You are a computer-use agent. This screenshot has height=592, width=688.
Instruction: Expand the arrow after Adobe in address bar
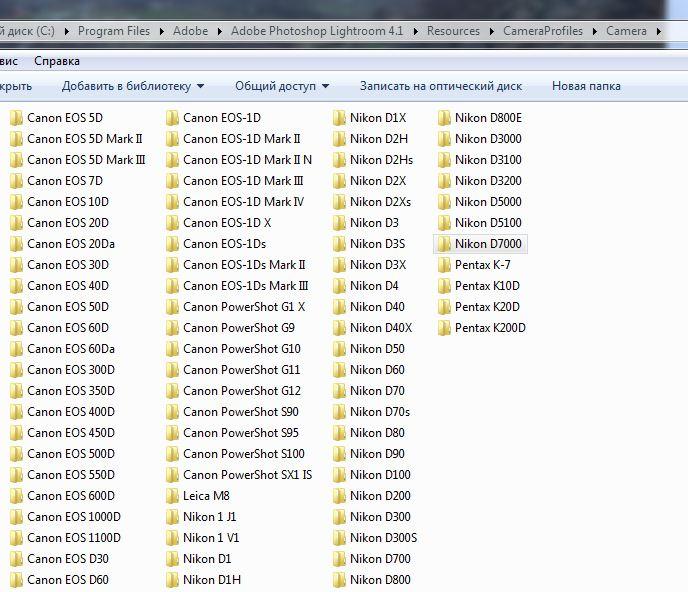click(220, 32)
